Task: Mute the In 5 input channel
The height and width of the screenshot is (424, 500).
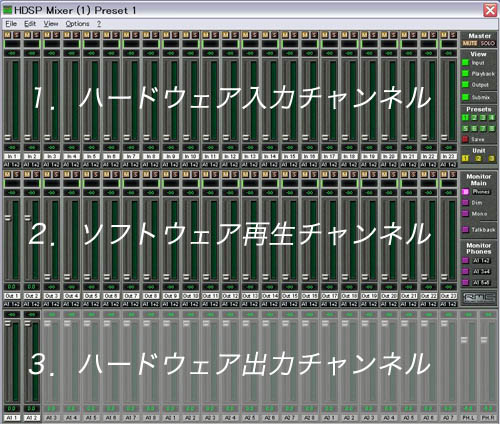Action: point(87,35)
